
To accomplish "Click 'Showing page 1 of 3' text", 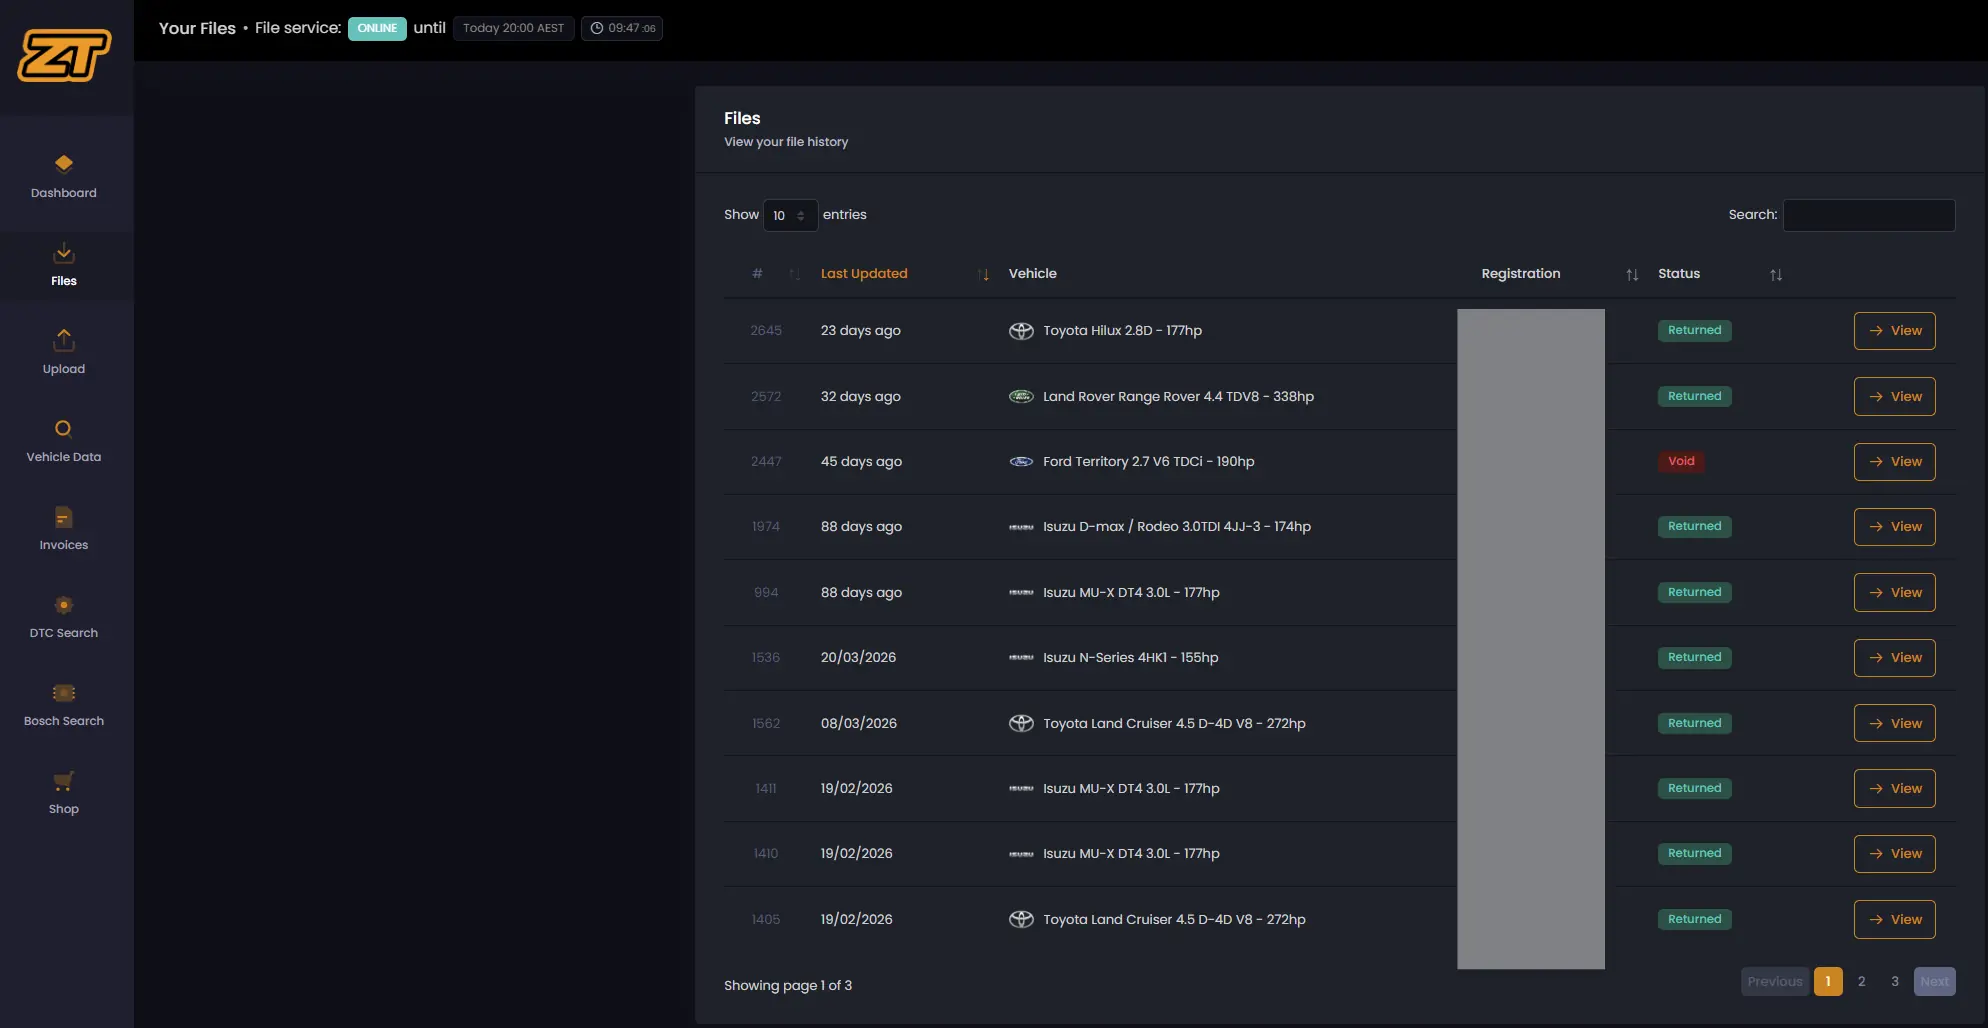I will coord(788,985).
